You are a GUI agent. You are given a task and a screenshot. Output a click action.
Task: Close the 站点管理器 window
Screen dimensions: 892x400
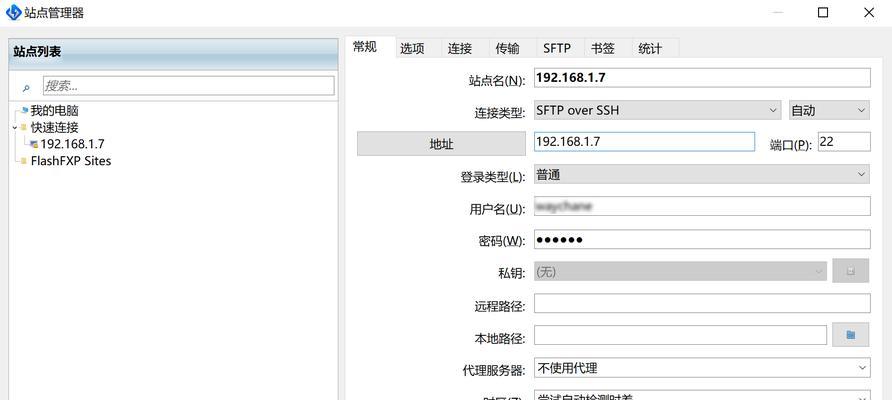click(x=869, y=13)
